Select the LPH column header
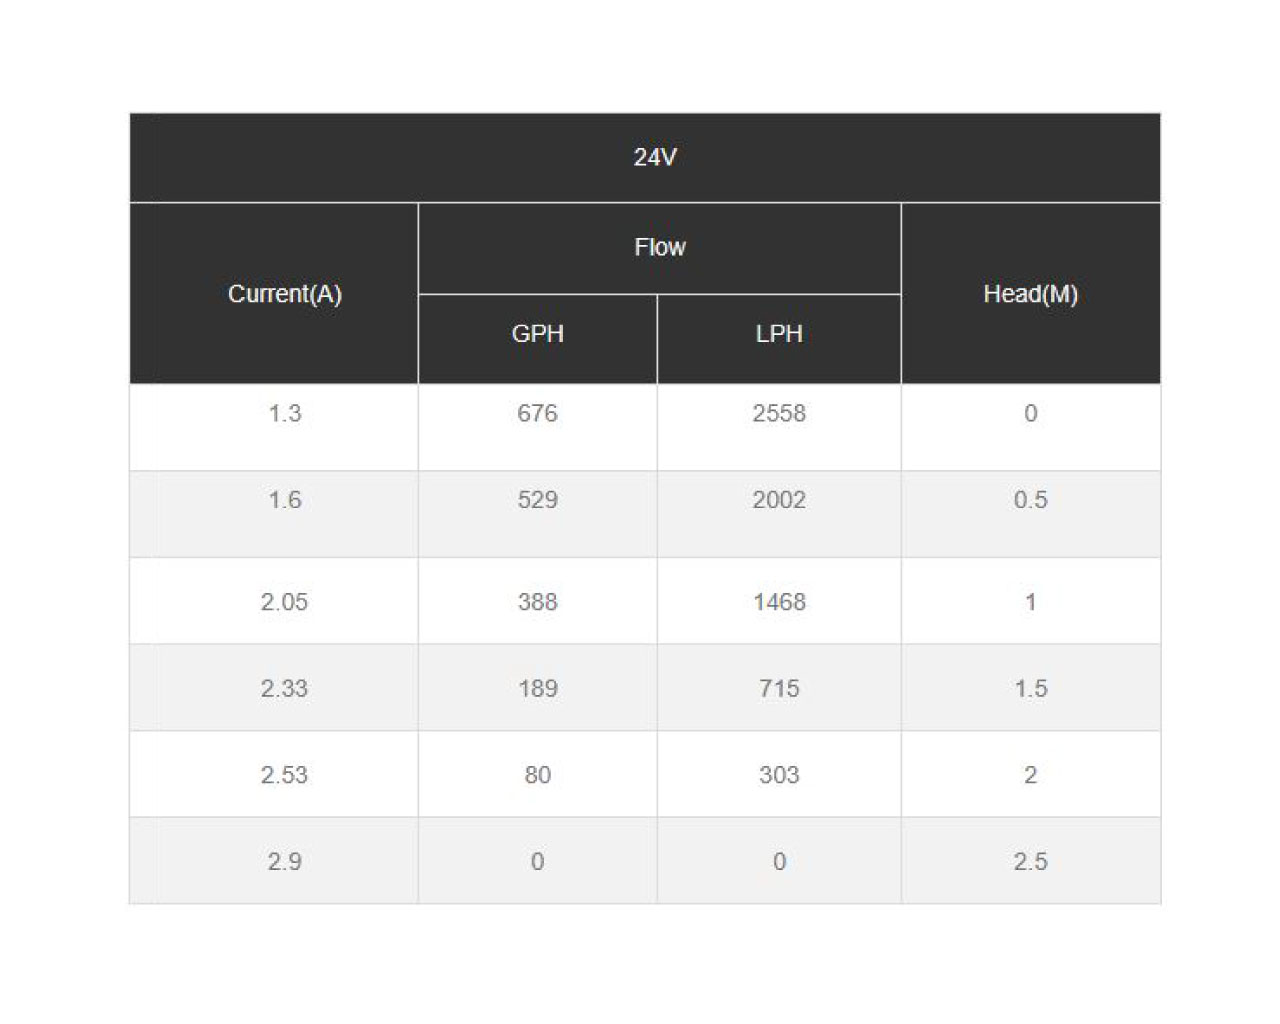This screenshot has width=1280, height=1024. pyautogui.click(x=779, y=334)
